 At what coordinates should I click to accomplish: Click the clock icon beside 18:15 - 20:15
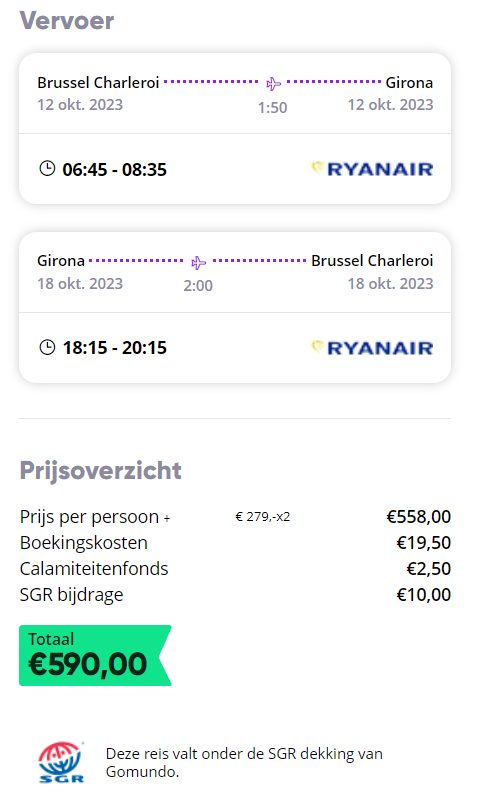[47, 347]
